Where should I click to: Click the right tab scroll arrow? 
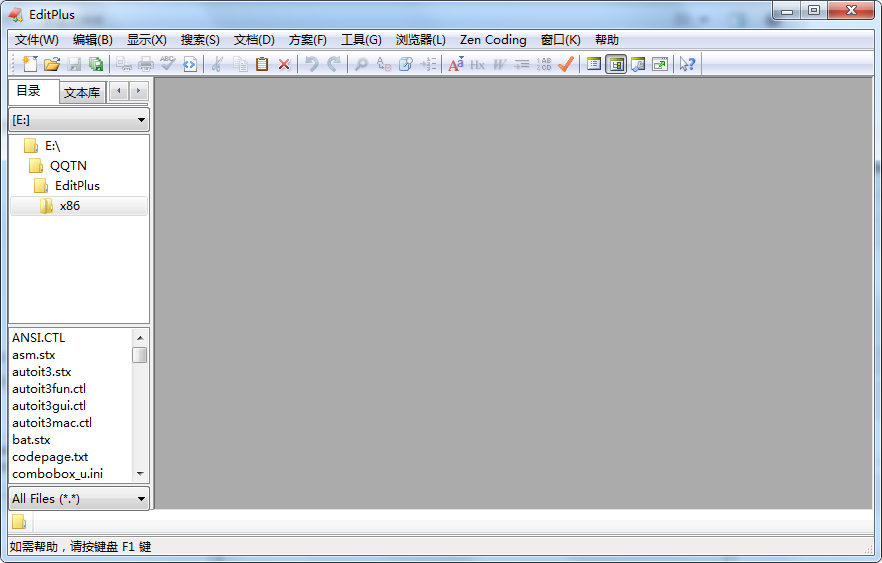pos(138,91)
